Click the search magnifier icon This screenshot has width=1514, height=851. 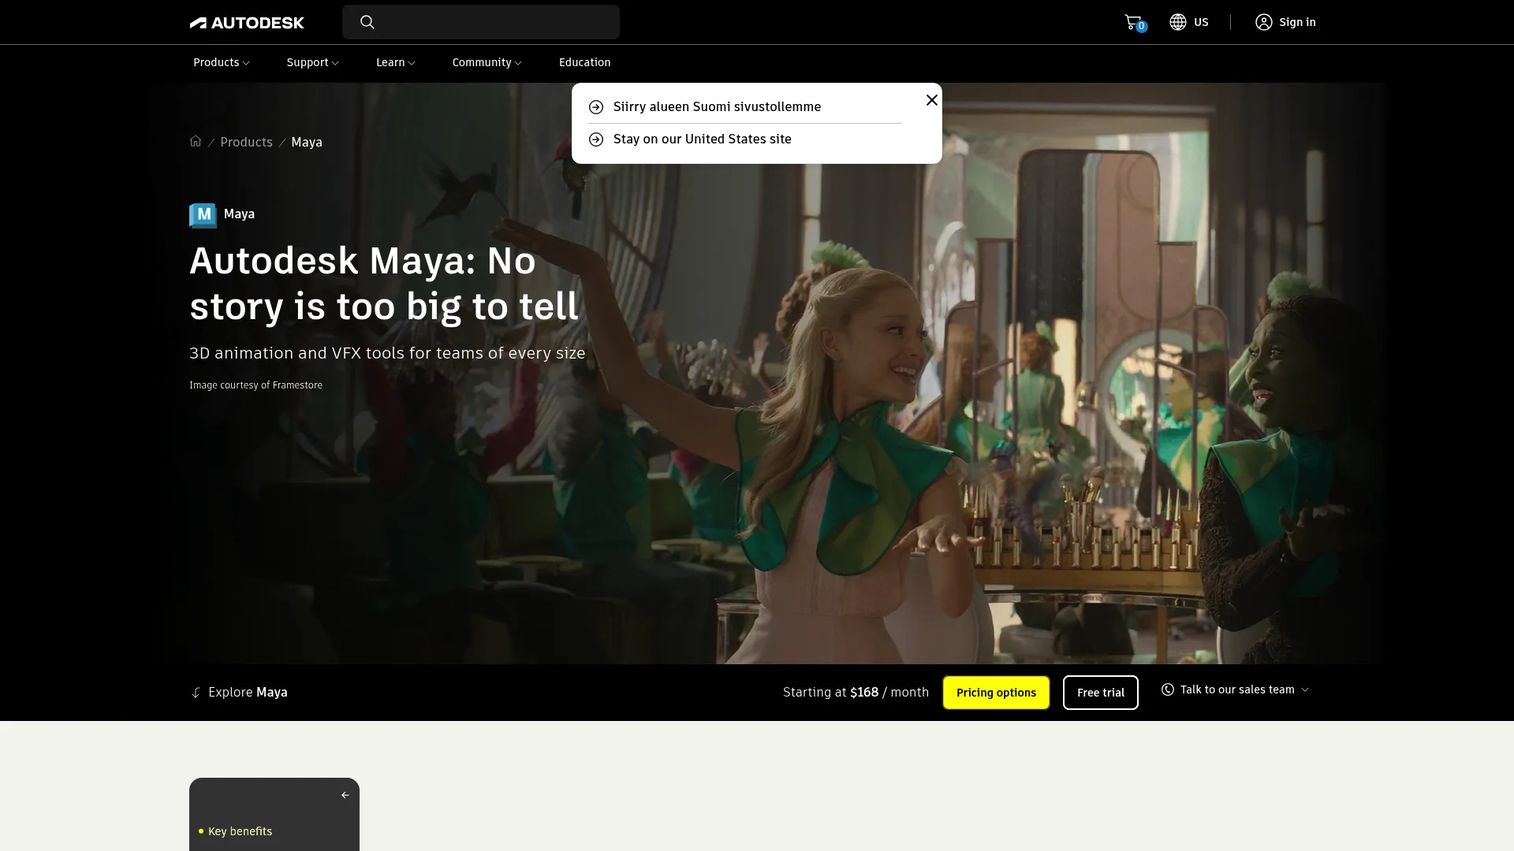tap(367, 22)
